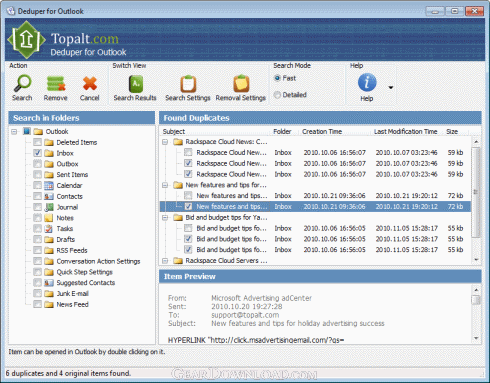Click the Notes folder icon
Screen dimensions: 490x383
49,218
